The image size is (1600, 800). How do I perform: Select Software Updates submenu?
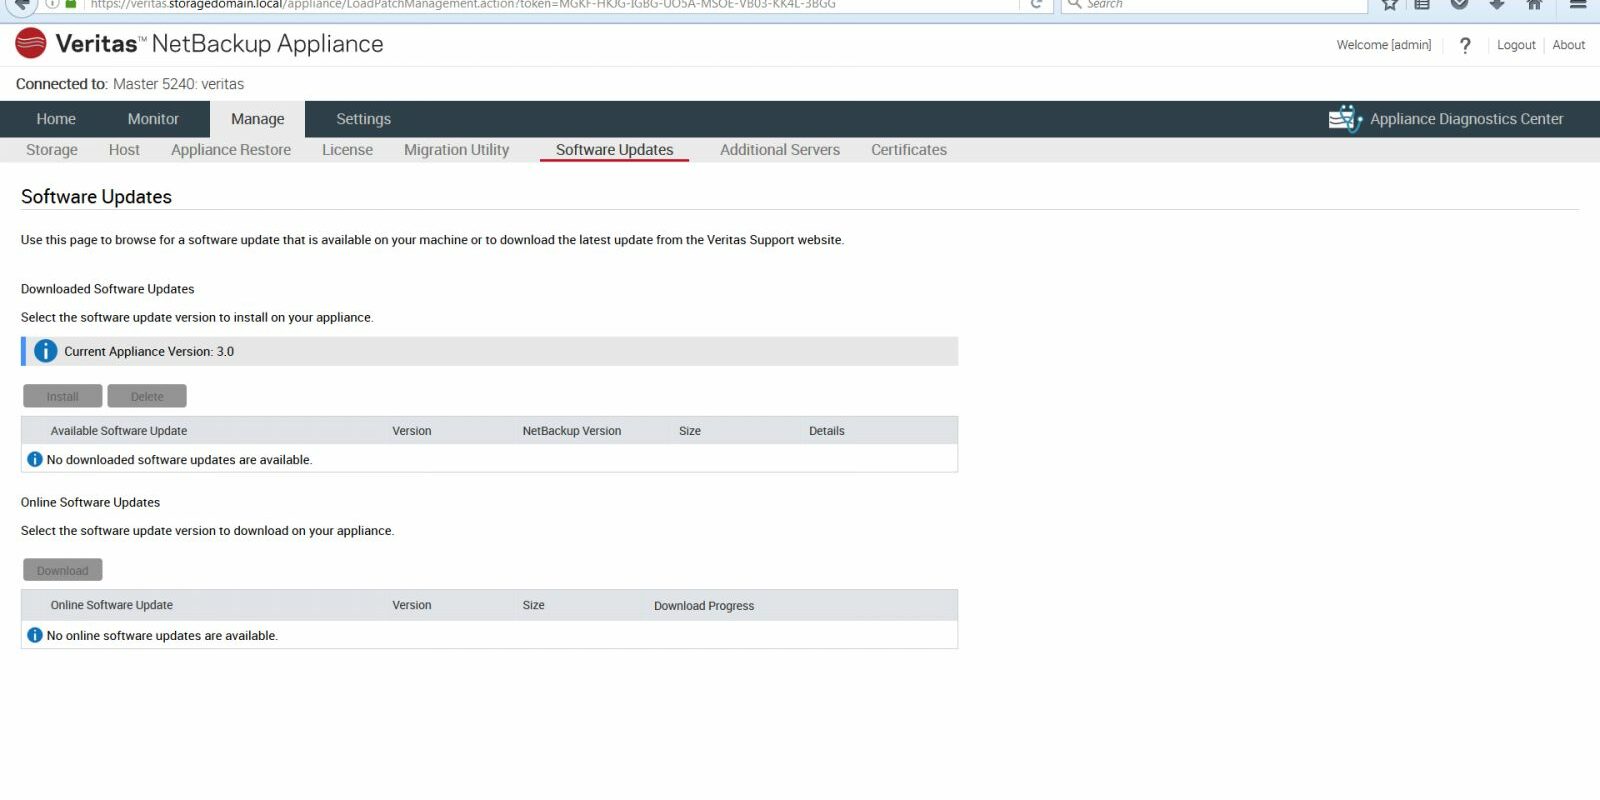(614, 150)
